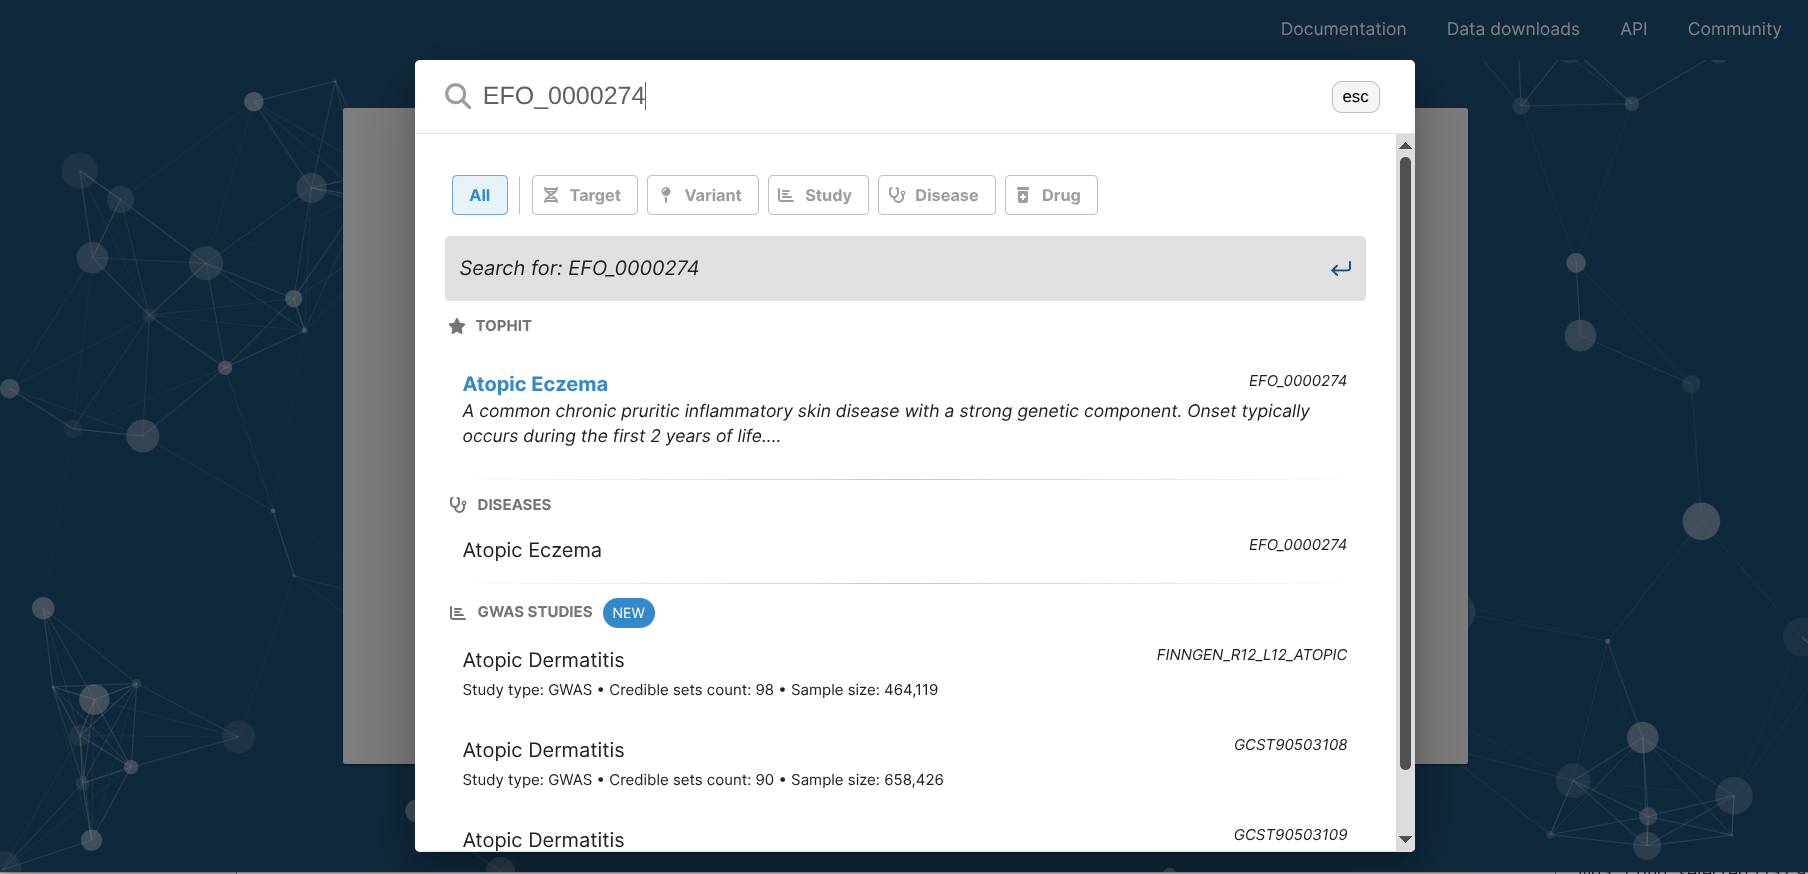Open the Atopic Eczema top hit link

click(535, 384)
